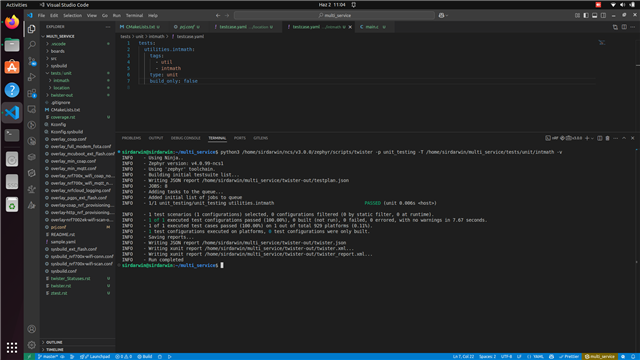This screenshot has height=360, width=640.
Task: Click errors and warnings count in status bar
Action: [x=124, y=357]
